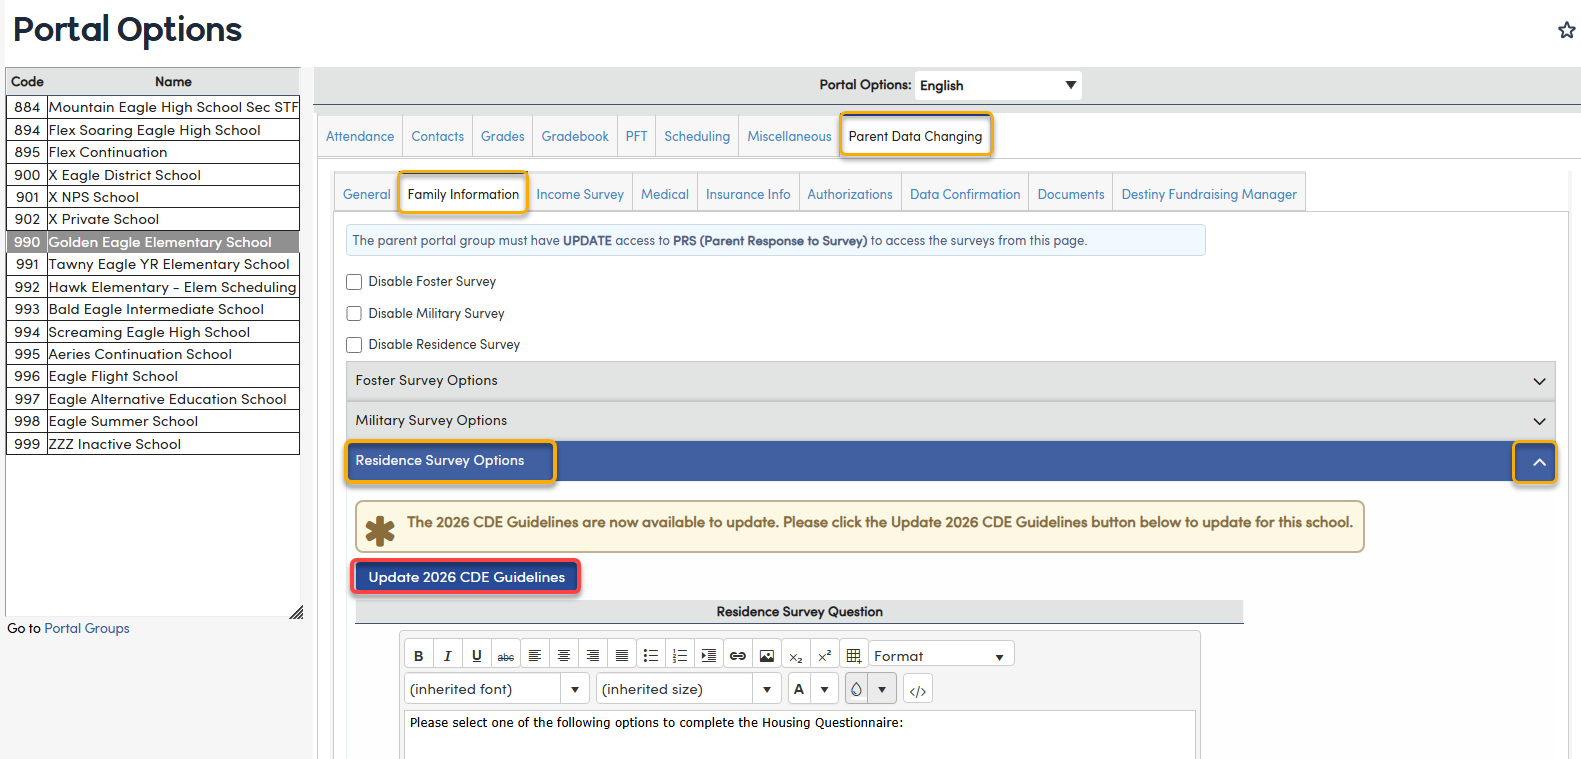Apply subscript formatting
This screenshot has width=1581, height=759.
point(796,656)
